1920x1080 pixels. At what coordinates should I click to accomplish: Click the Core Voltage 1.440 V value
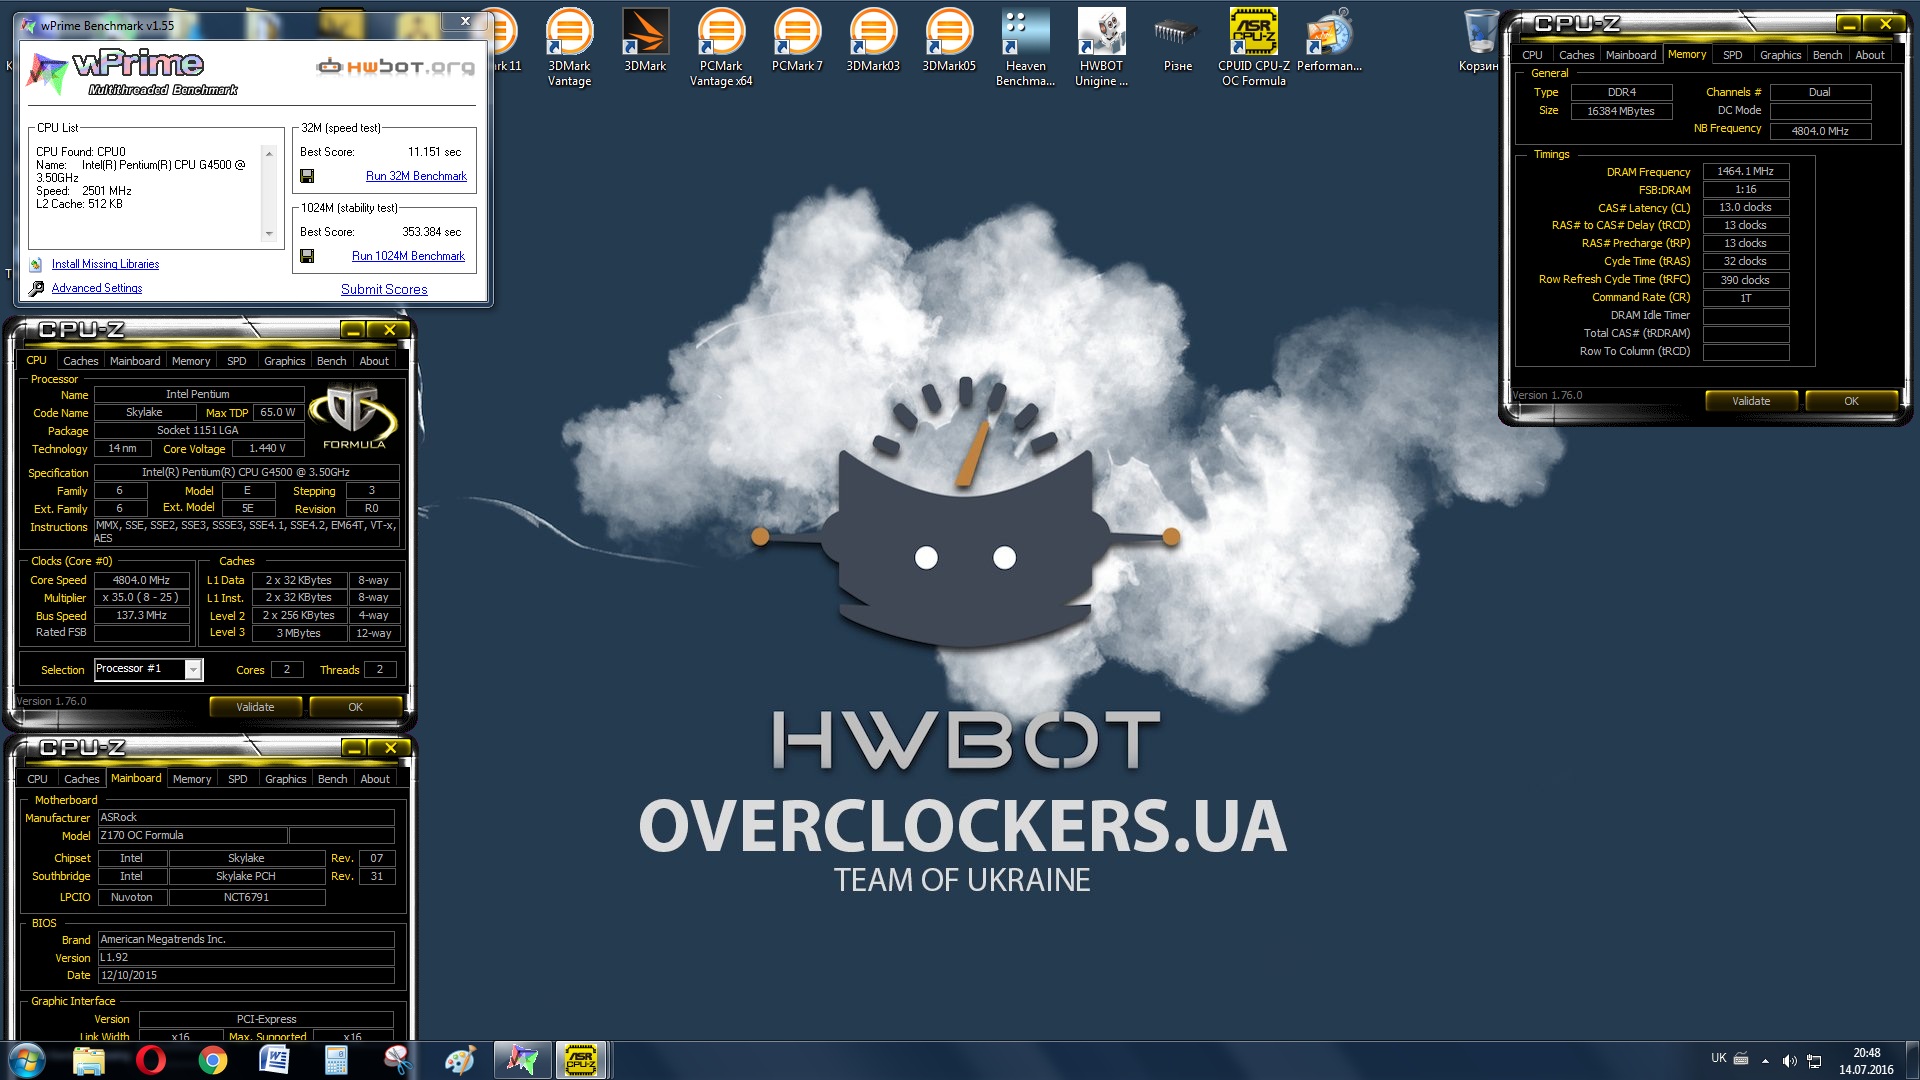267,449
